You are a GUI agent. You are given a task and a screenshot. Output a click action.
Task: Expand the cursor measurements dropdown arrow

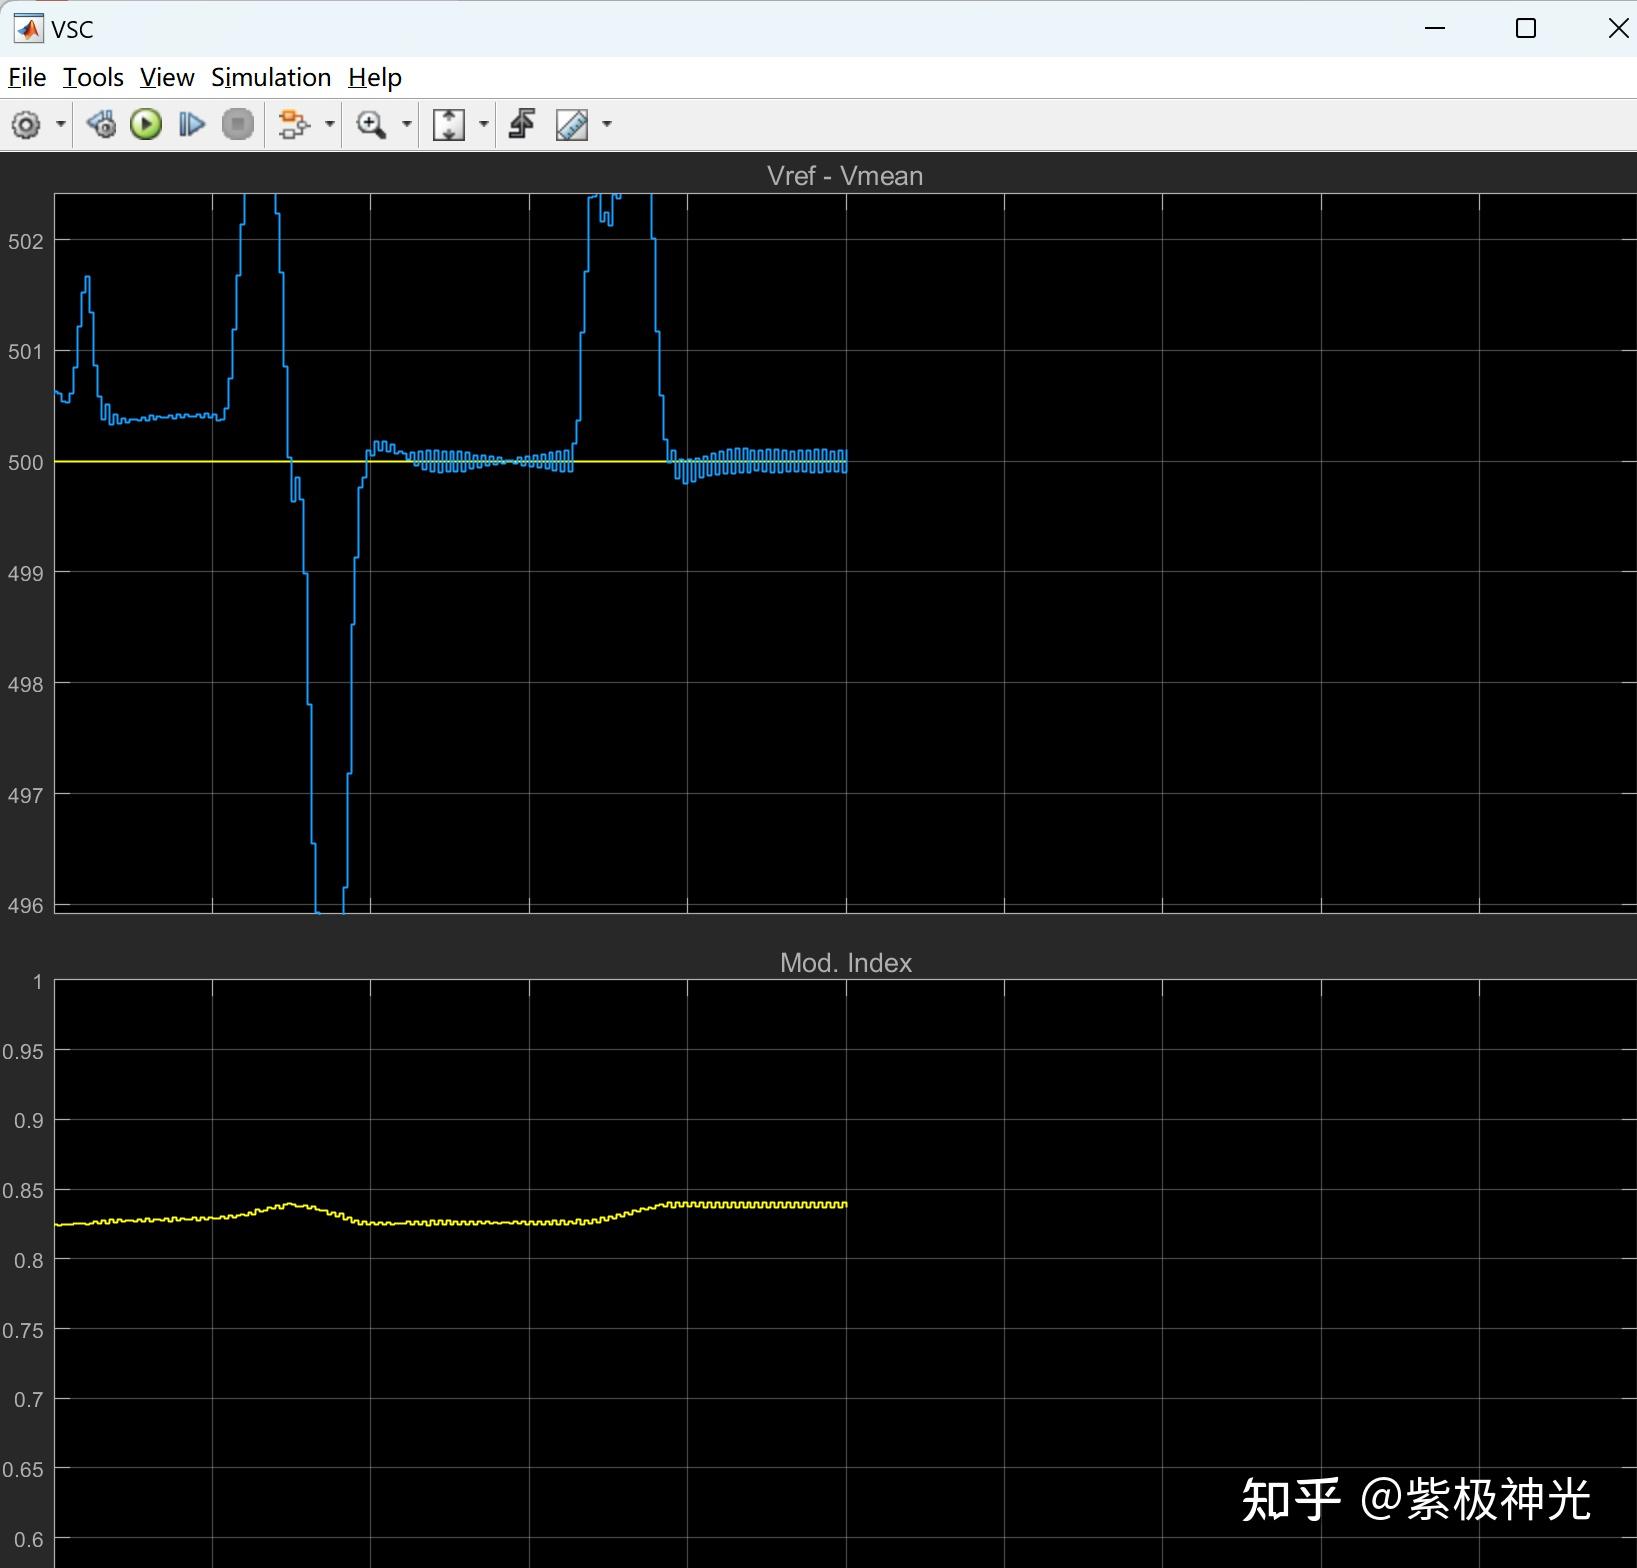608,124
